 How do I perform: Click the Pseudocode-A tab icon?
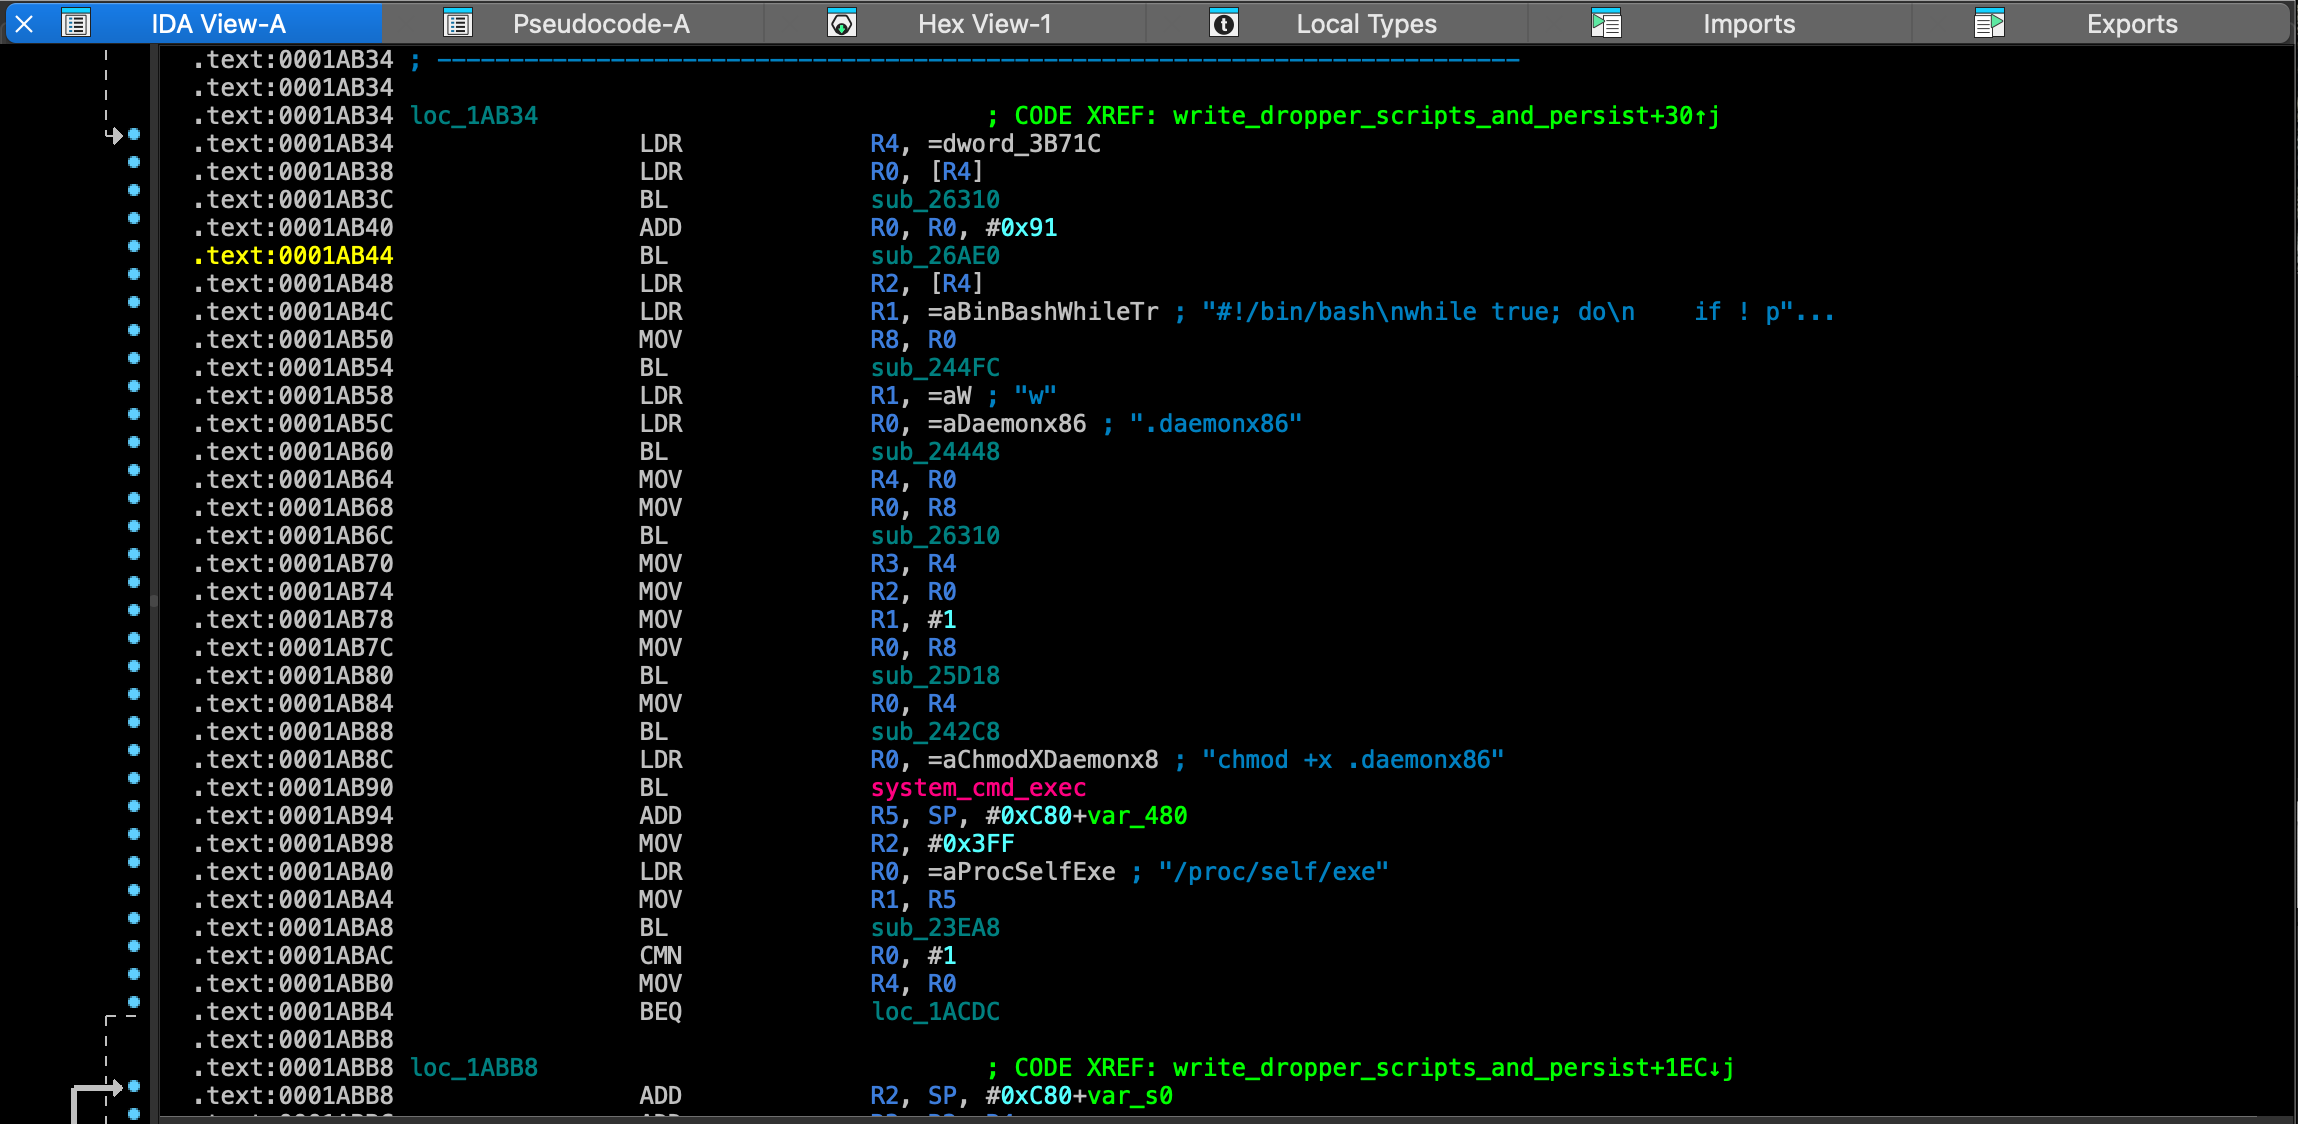[x=458, y=24]
